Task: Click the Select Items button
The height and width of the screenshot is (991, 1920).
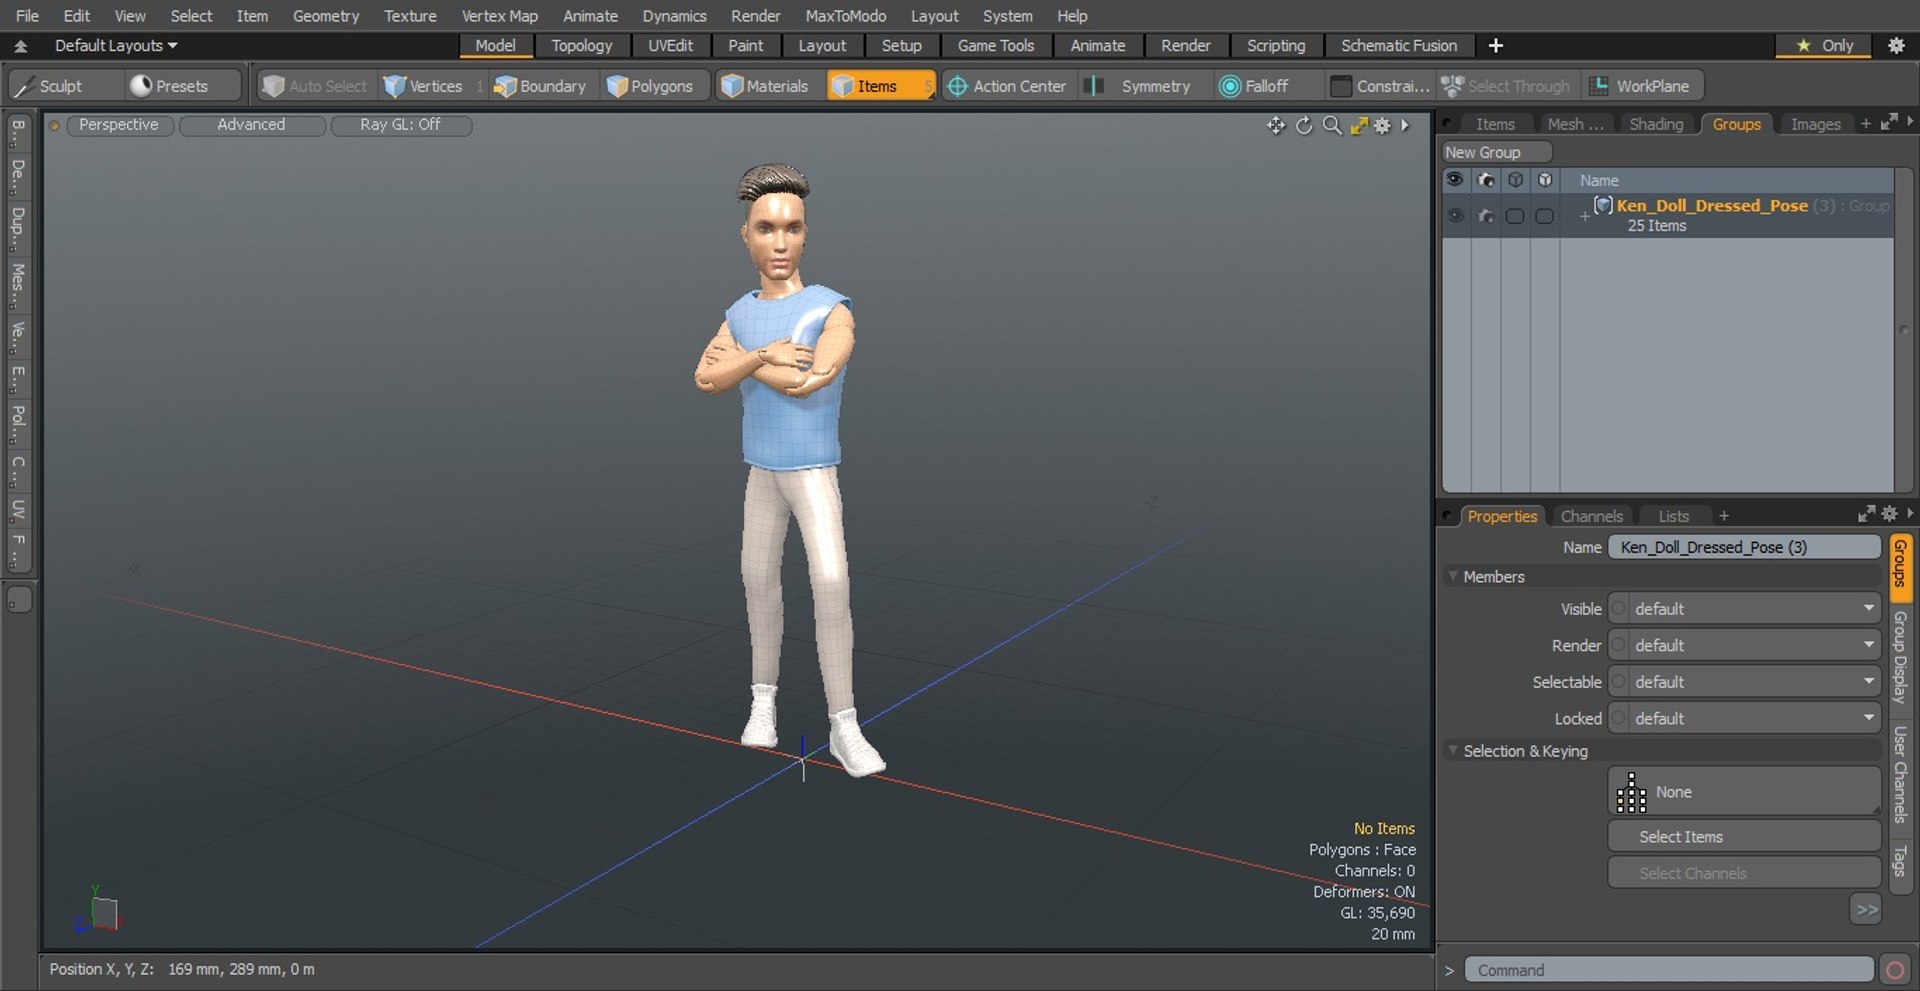Action: (1744, 837)
